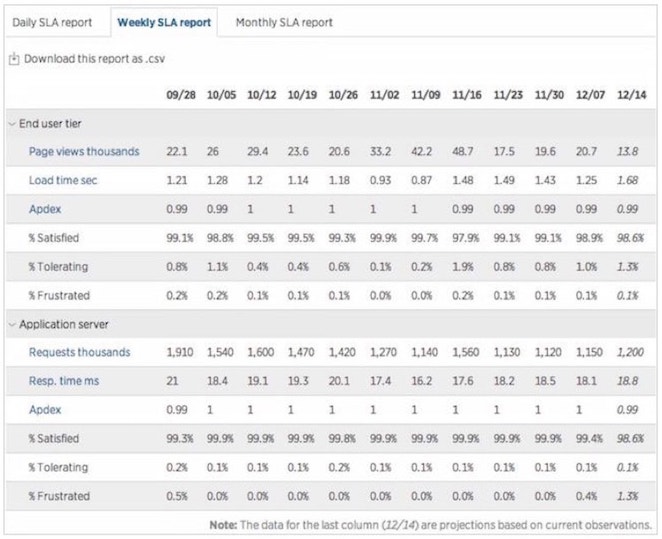Open the Resp. time ms link
This screenshot has height=539, width=662.
click(x=63, y=381)
